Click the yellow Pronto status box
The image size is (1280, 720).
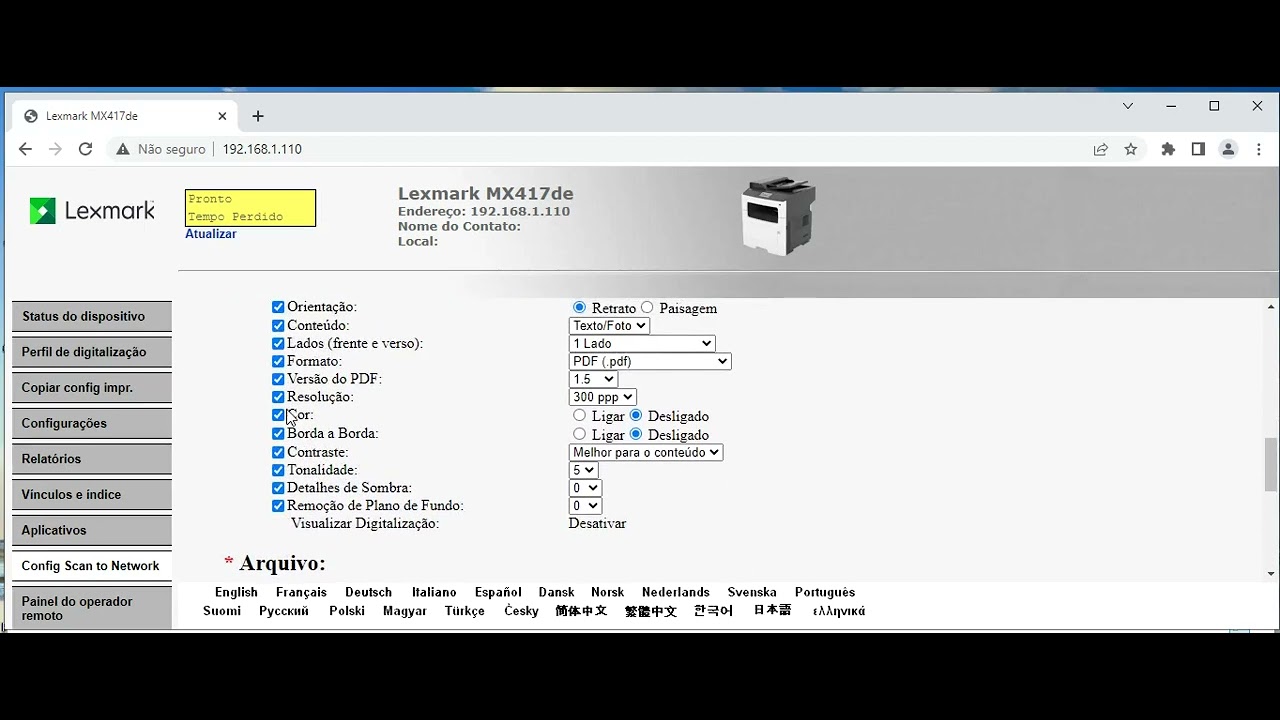tap(250, 208)
